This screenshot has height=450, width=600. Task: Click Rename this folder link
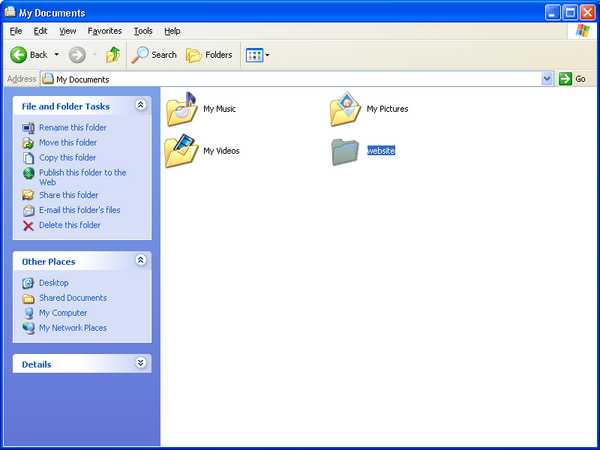(73, 127)
